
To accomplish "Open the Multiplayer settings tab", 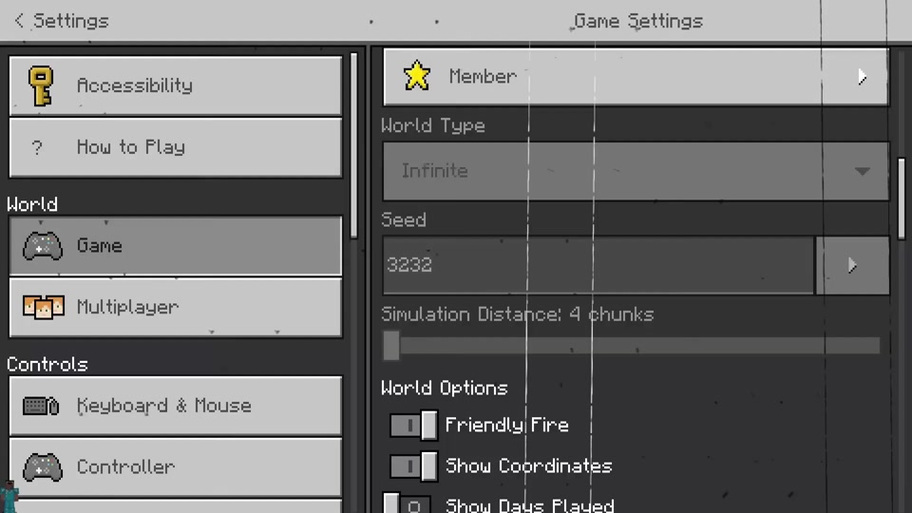I will pos(176,307).
